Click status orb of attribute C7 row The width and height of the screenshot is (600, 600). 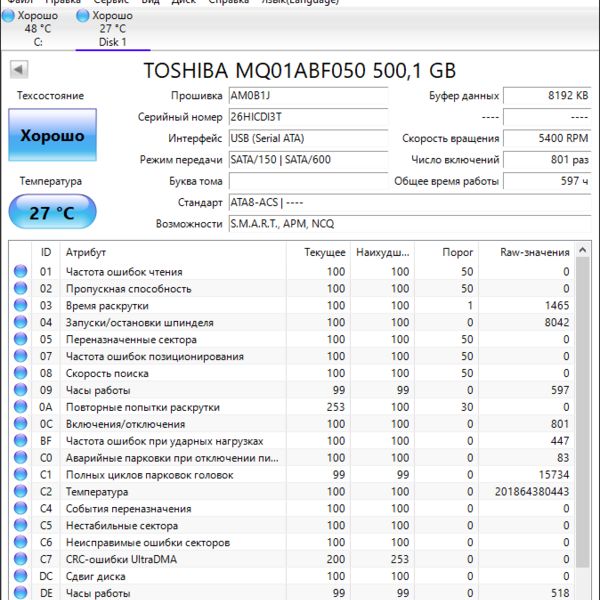point(21,559)
